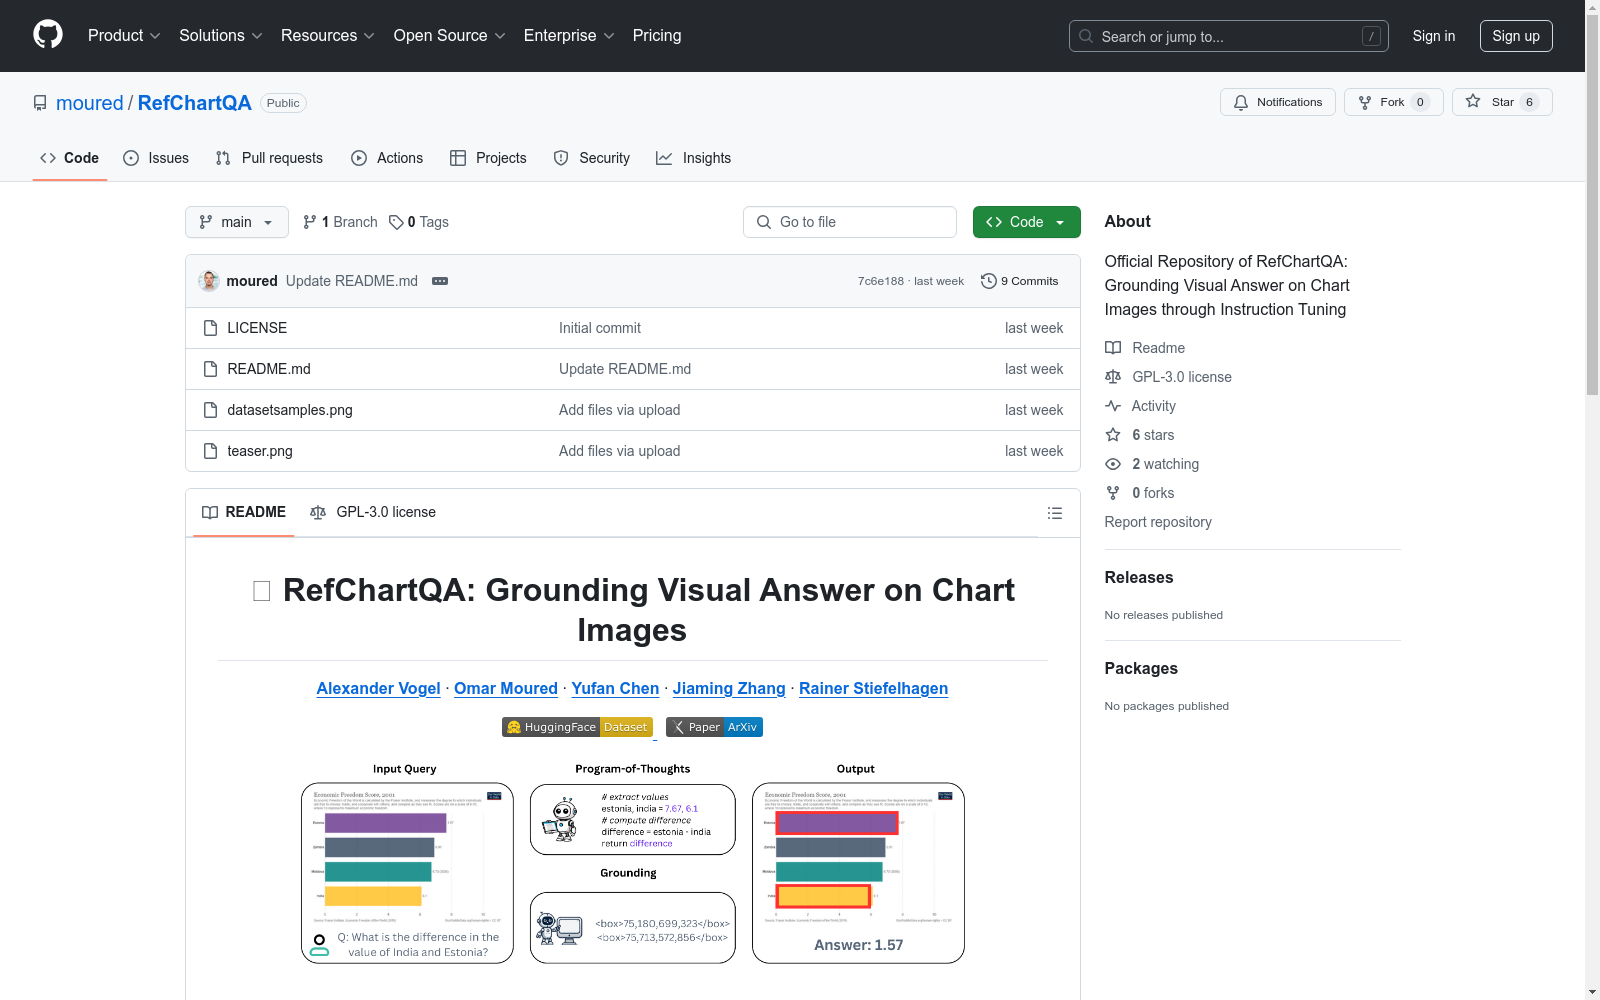The image size is (1600, 1000).
Task: Click the search magnifier icon in header
Action: pos(1086,36)
